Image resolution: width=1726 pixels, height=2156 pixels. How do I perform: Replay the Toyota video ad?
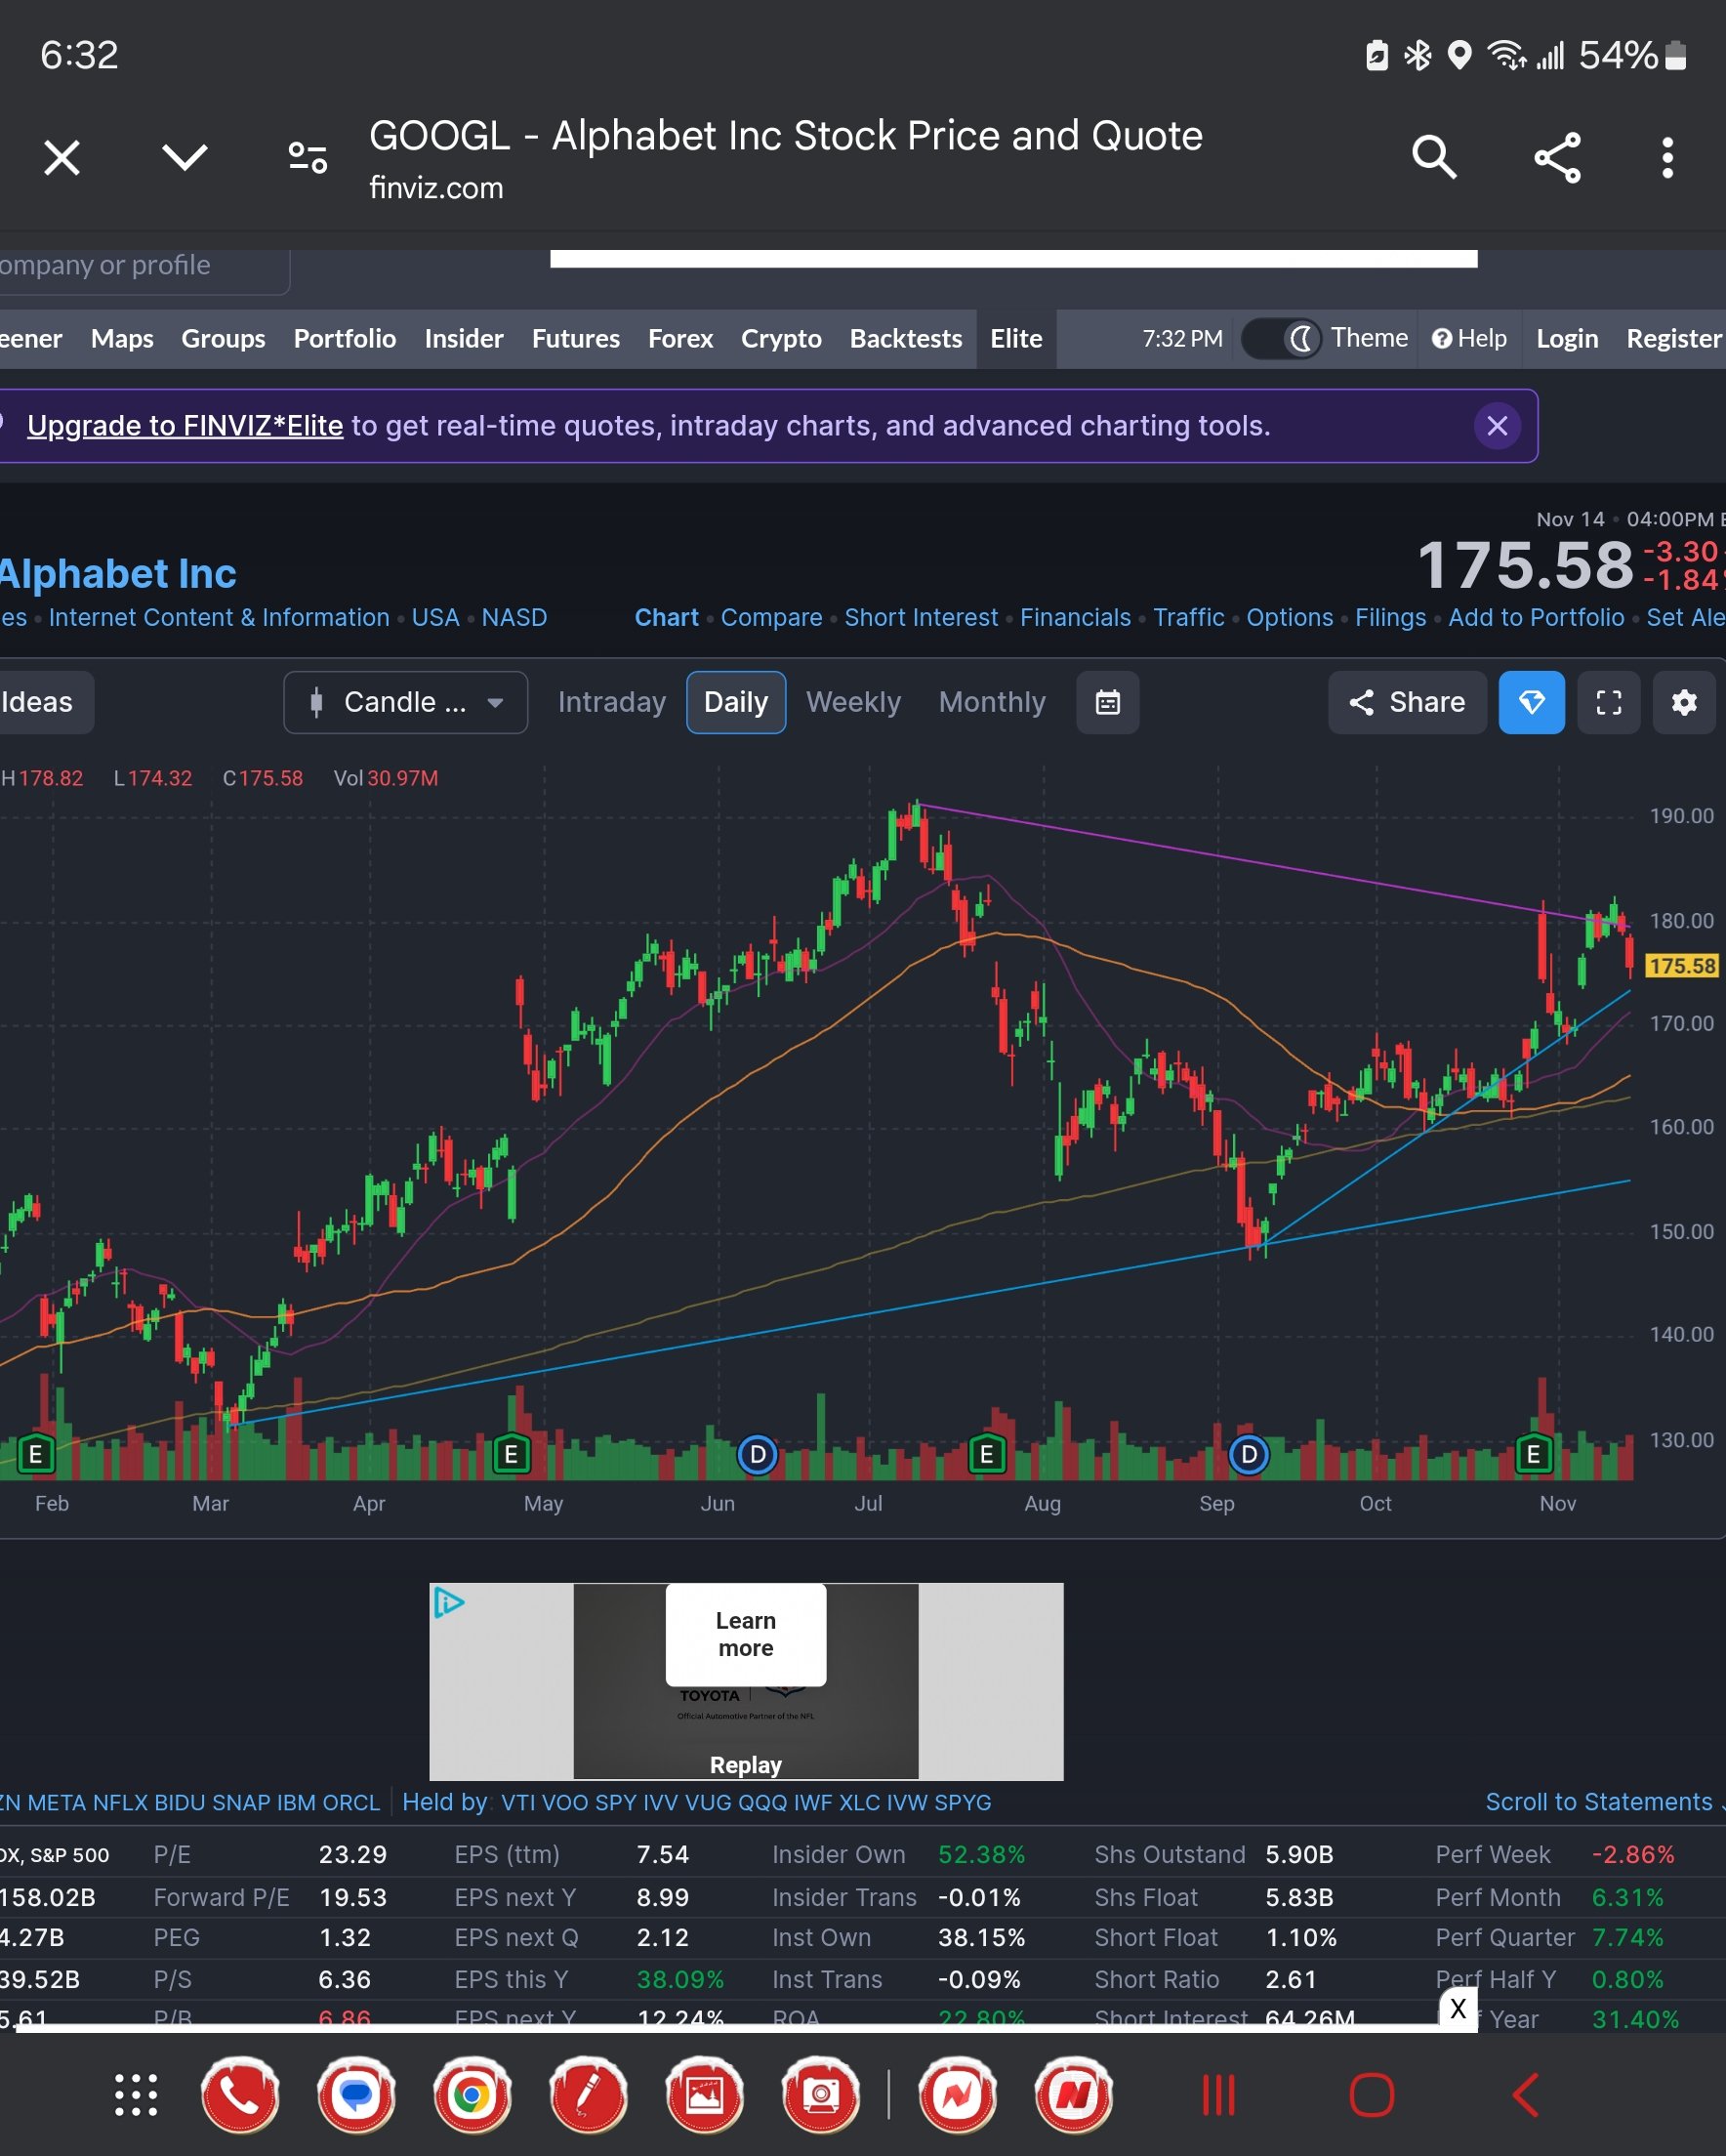[746, 1765]
